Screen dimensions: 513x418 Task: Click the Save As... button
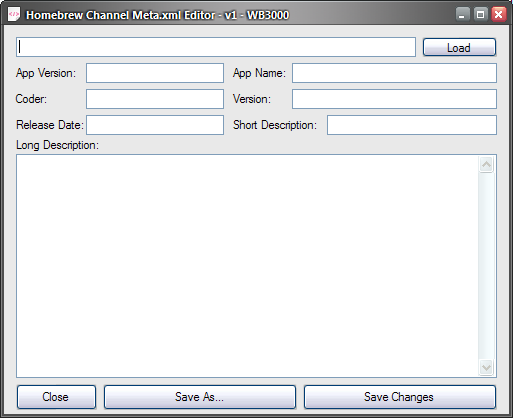pyautogui.click(x=200, y=397)
